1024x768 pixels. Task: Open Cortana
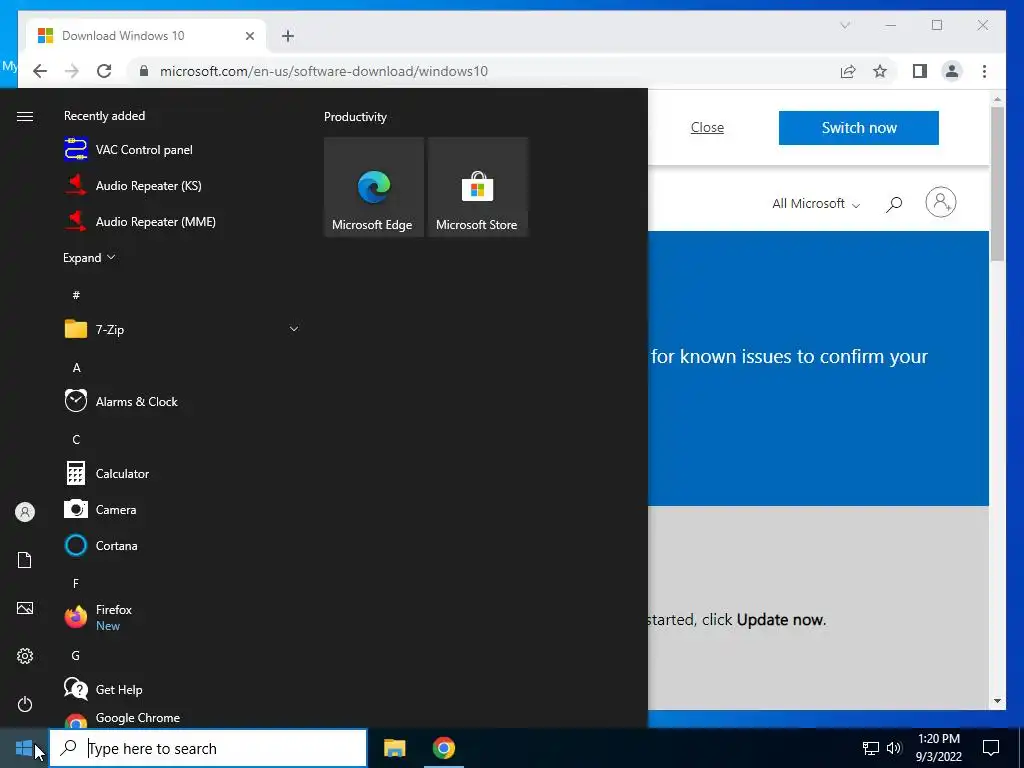click(x=182, y=545)
